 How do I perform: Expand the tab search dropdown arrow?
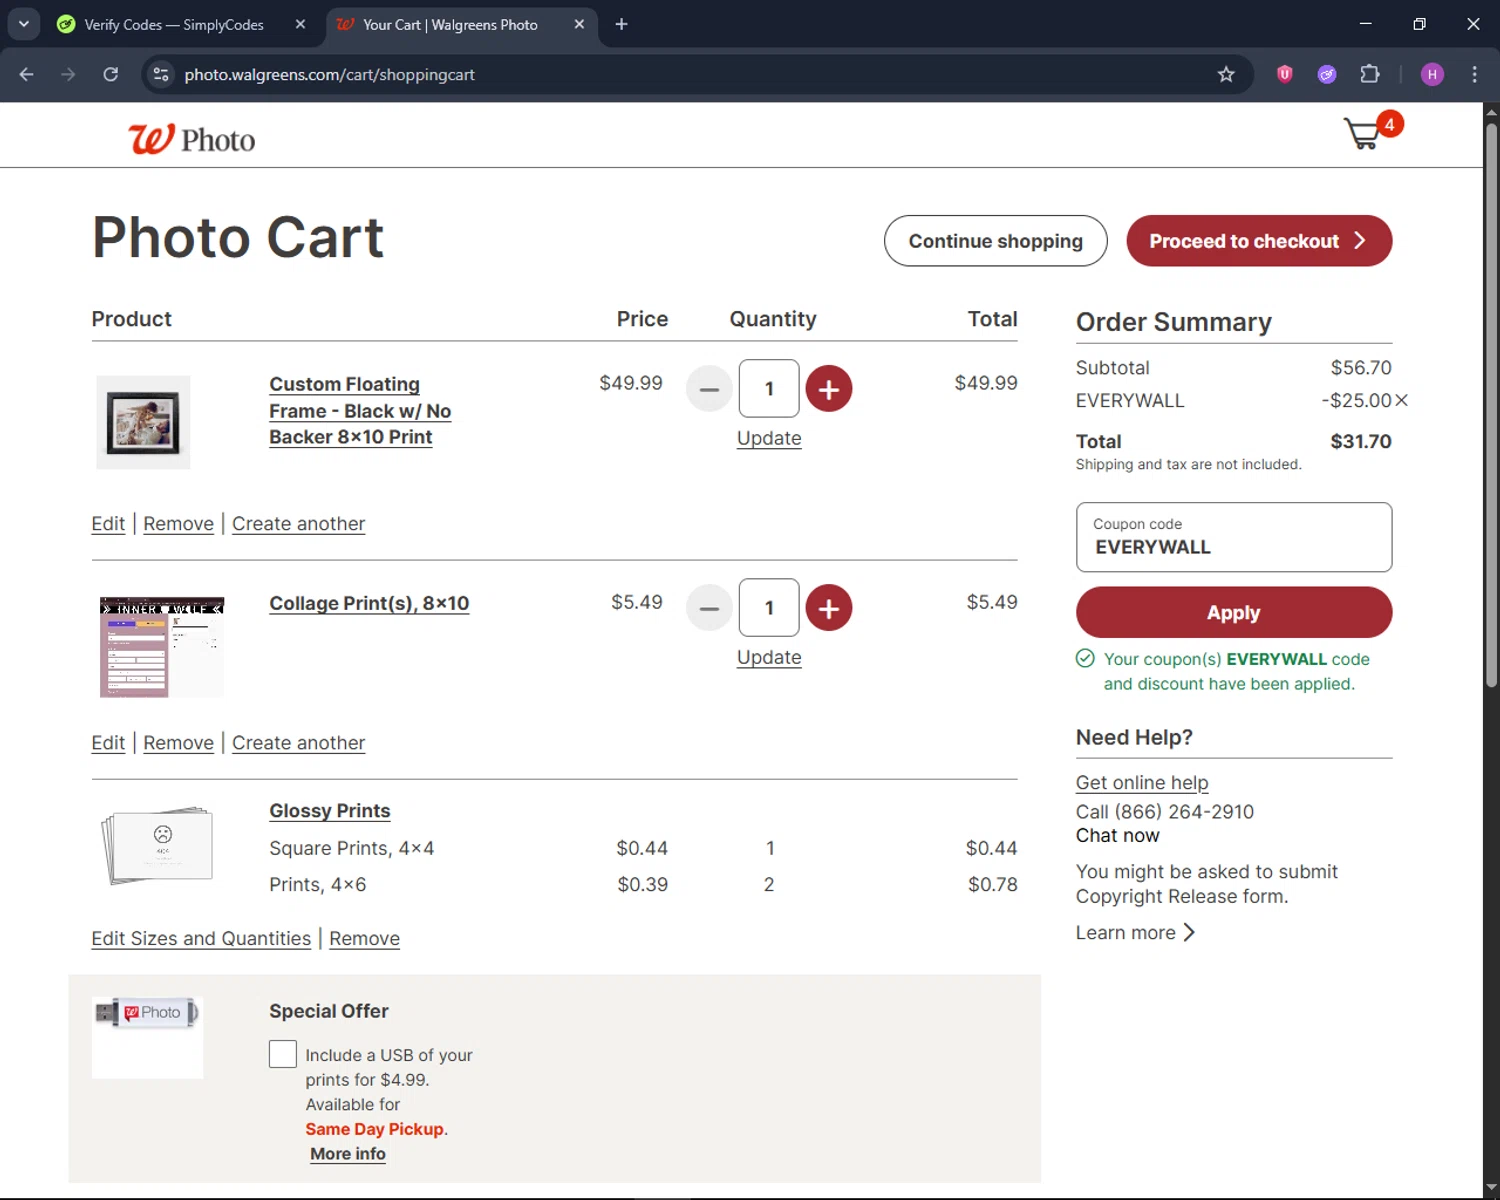pos(23,24)
